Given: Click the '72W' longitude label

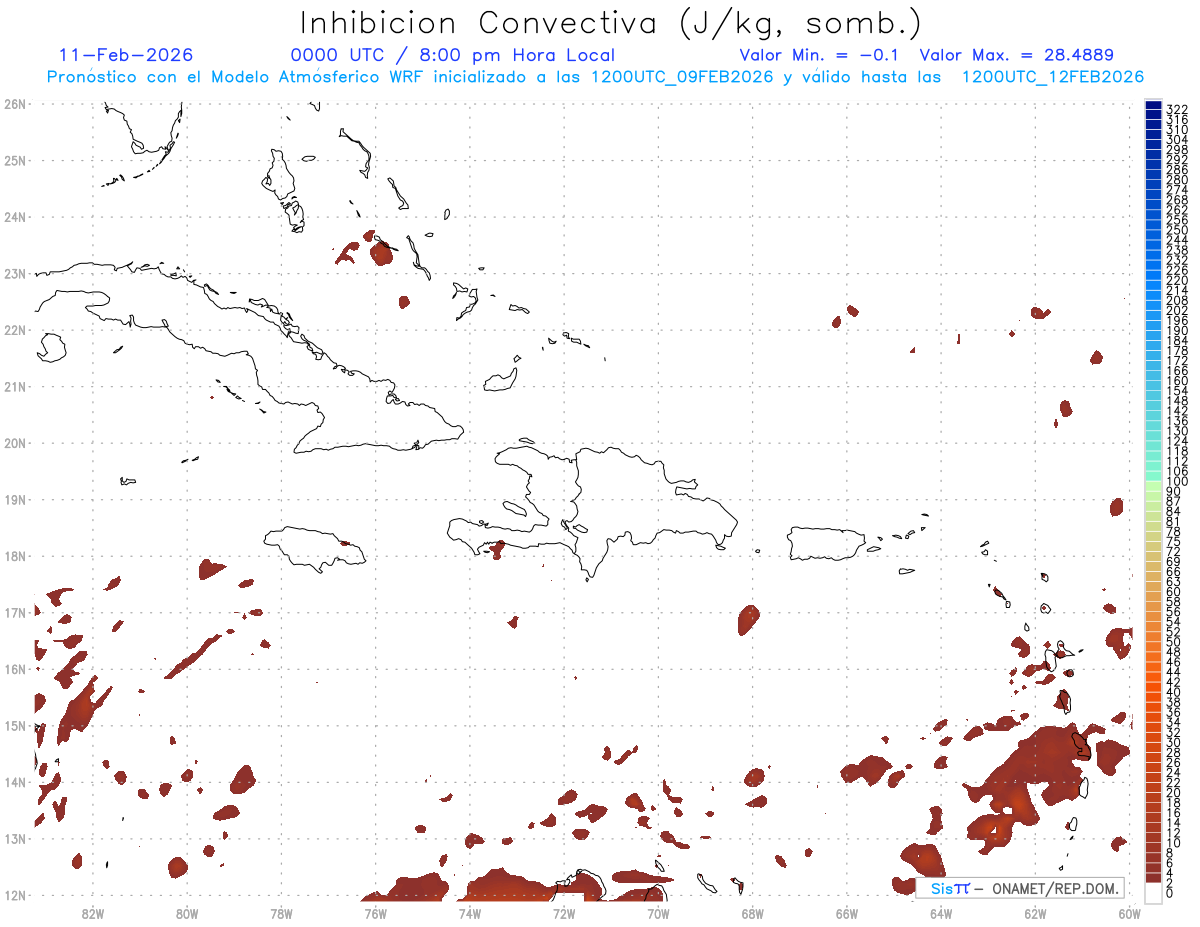Looking at the screenshot, I should pyautogui.click(x=564, y=913).
